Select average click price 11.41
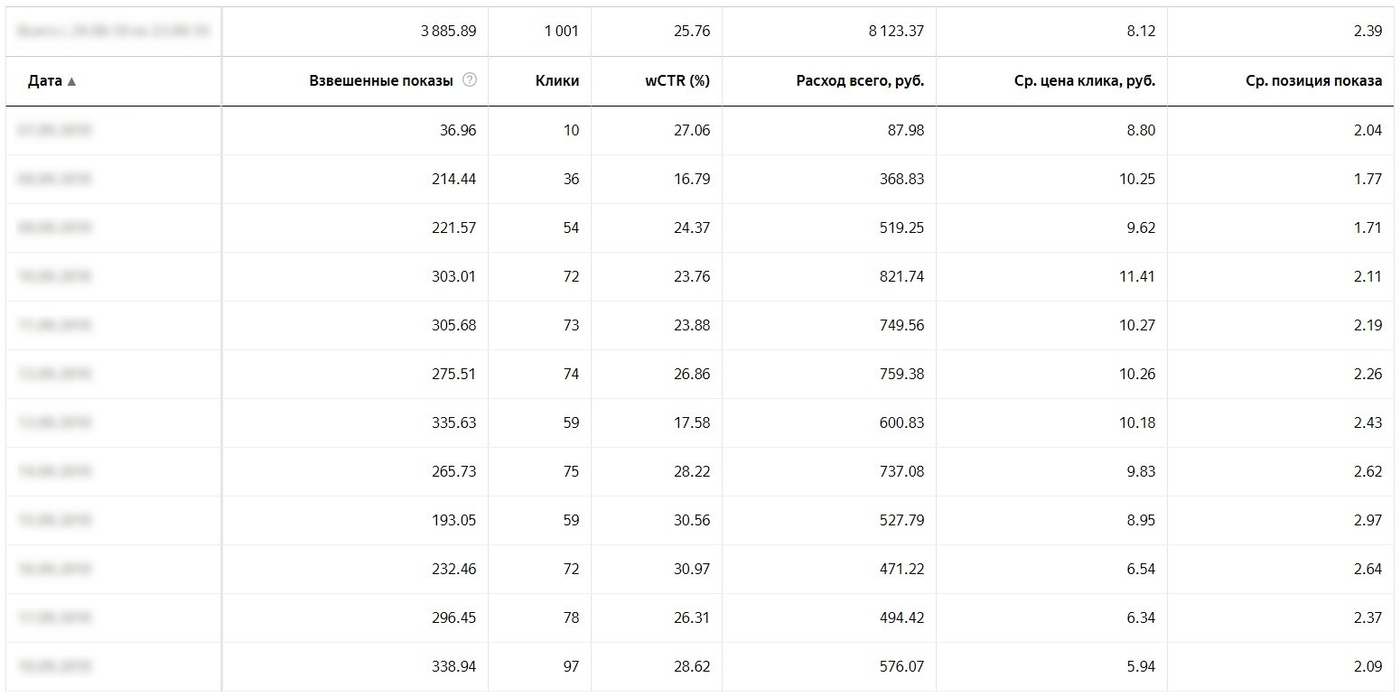The width and height of the screenshot is (1400, 696). pyautogui.click(x=1137, y=276)
